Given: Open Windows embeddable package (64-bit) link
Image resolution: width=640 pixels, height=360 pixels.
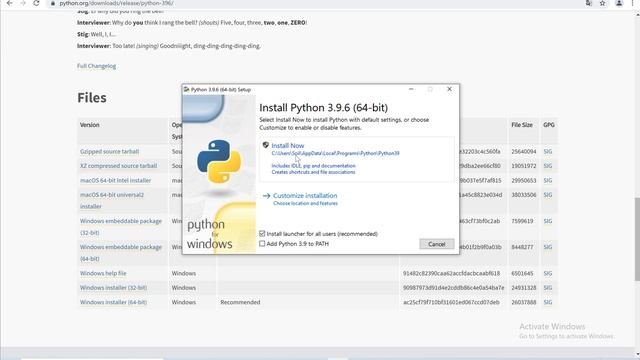Looking at the screenshot, I should (121, 253).
